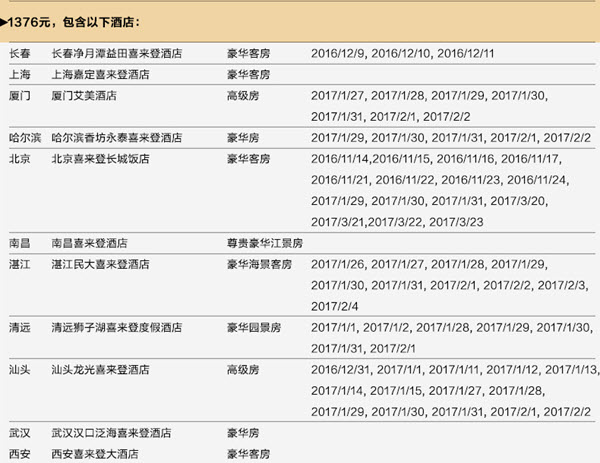Click '豪华客房' in the 长春 row

coord(249,53)
